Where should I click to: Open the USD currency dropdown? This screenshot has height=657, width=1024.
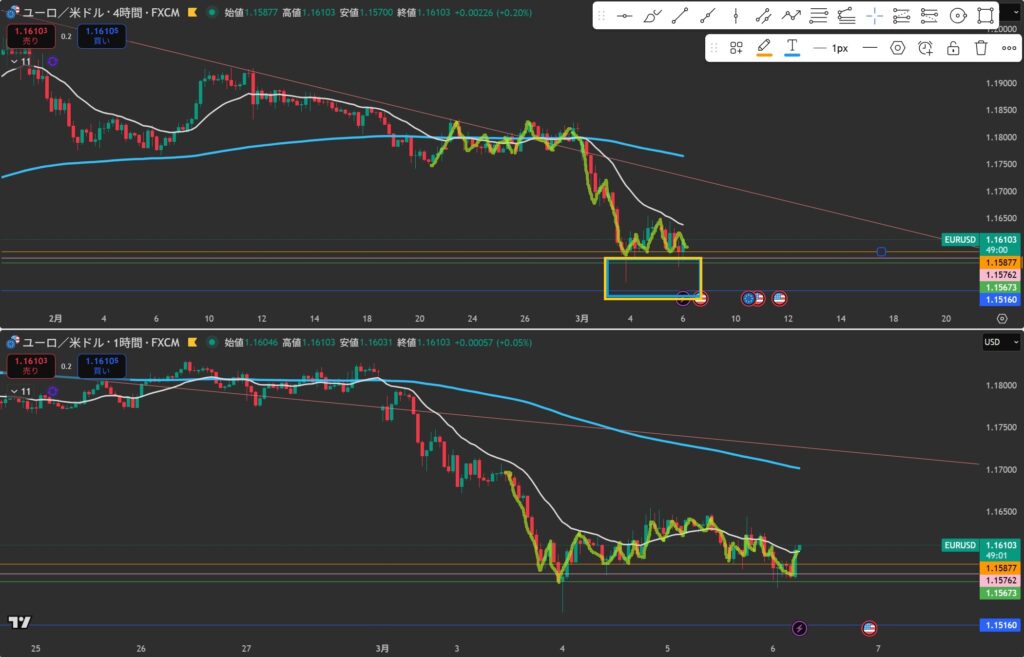[x=1003, y=342]
